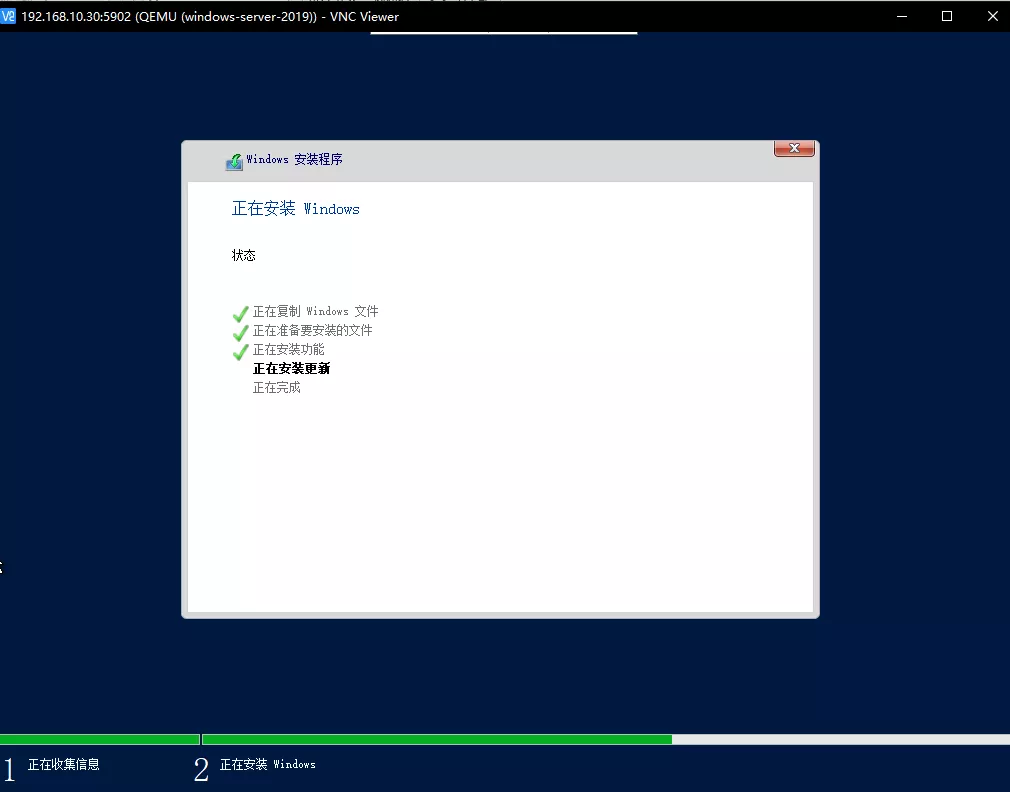Click the checkmark beside 正在复制 Windows 文件

coord(240,313)
